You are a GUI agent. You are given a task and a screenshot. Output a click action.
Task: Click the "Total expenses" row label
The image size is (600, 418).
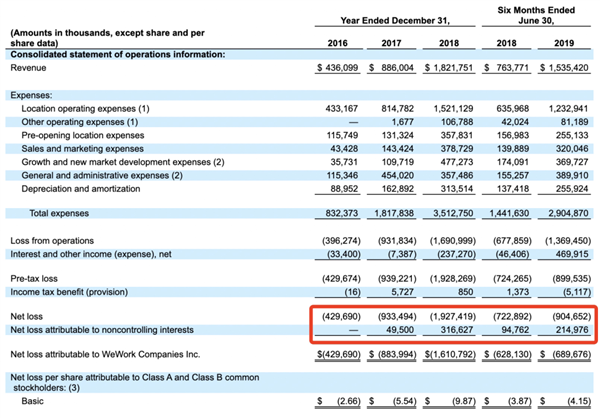[56, 214]
